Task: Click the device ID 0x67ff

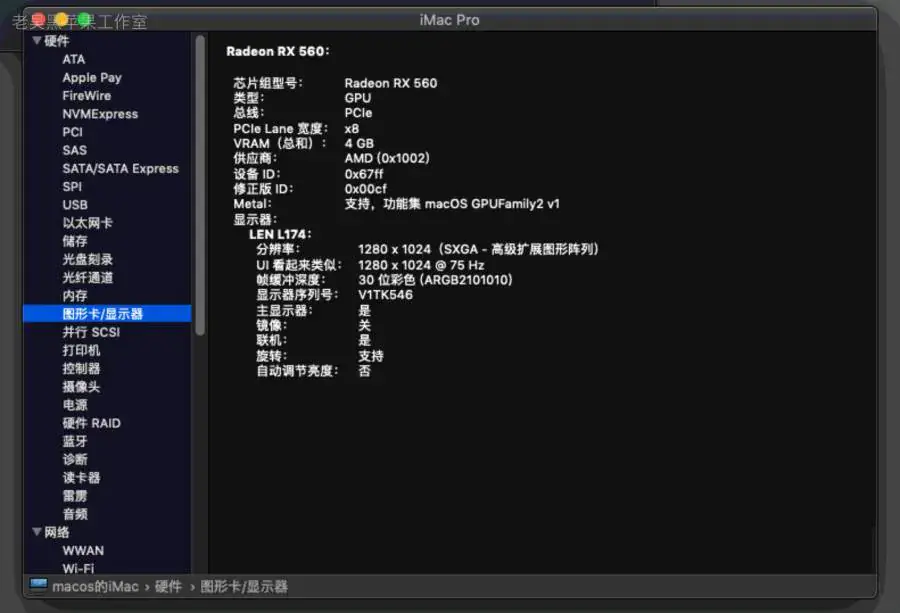Action: pyautogui.click(x=364, y=174)
